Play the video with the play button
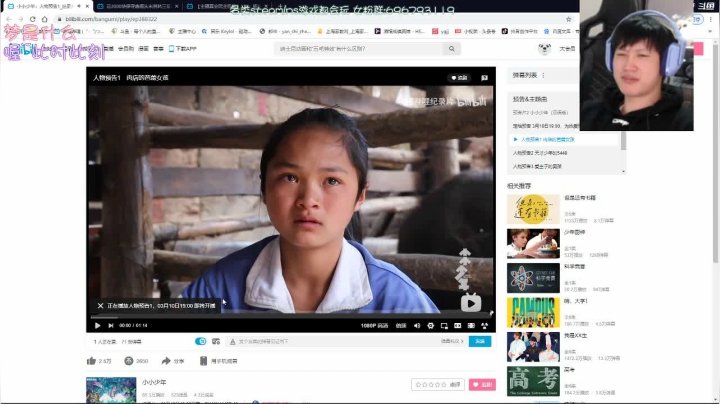 pos(97,325)
